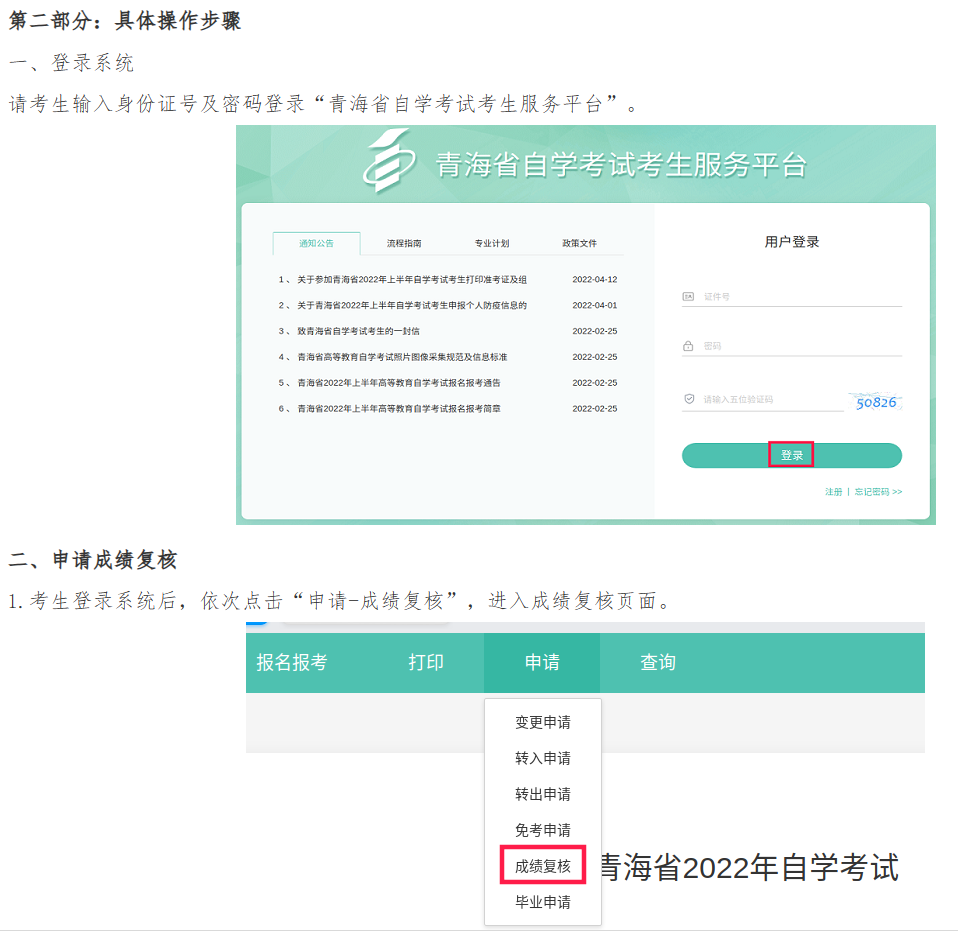Switch to the 流程指南 tab
This screenshot has width=958, height=931.
pos(405,242)
